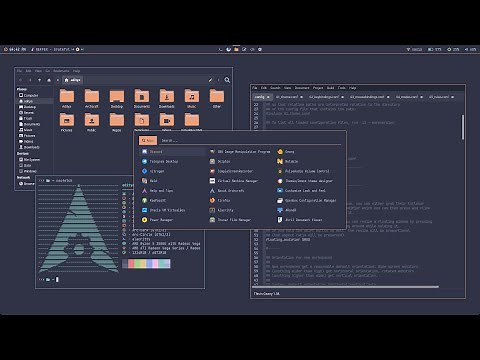
Task: Open the Other folder in file manager
Action: [x=217, y=99]
